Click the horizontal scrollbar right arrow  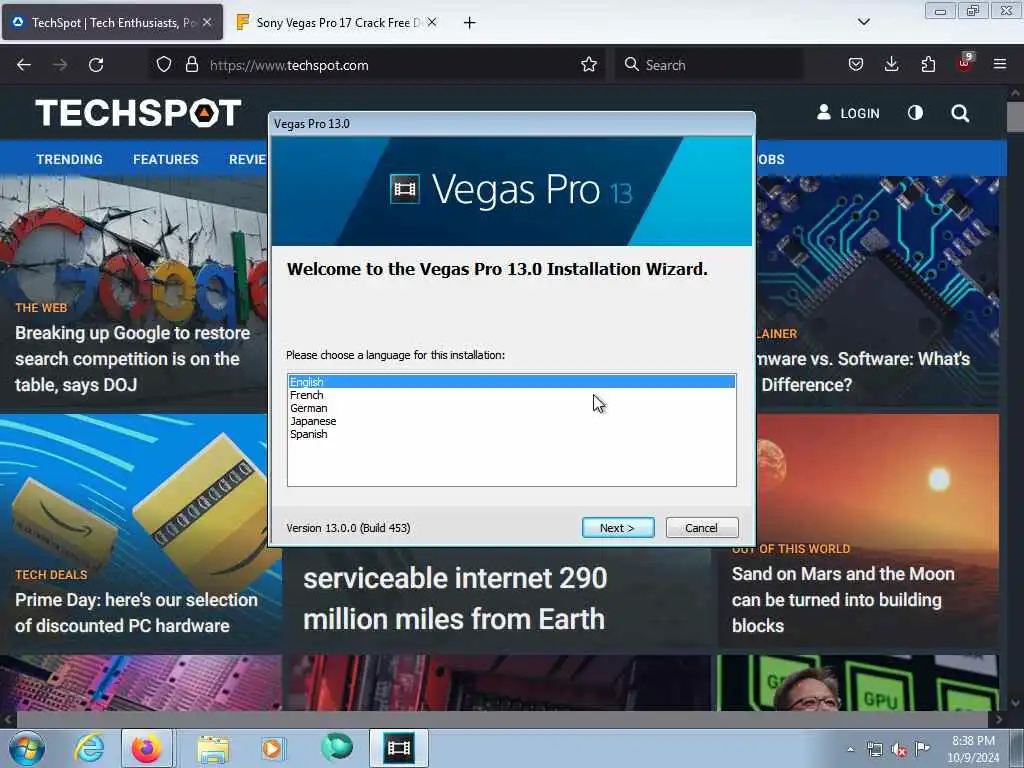coord(999,720)
